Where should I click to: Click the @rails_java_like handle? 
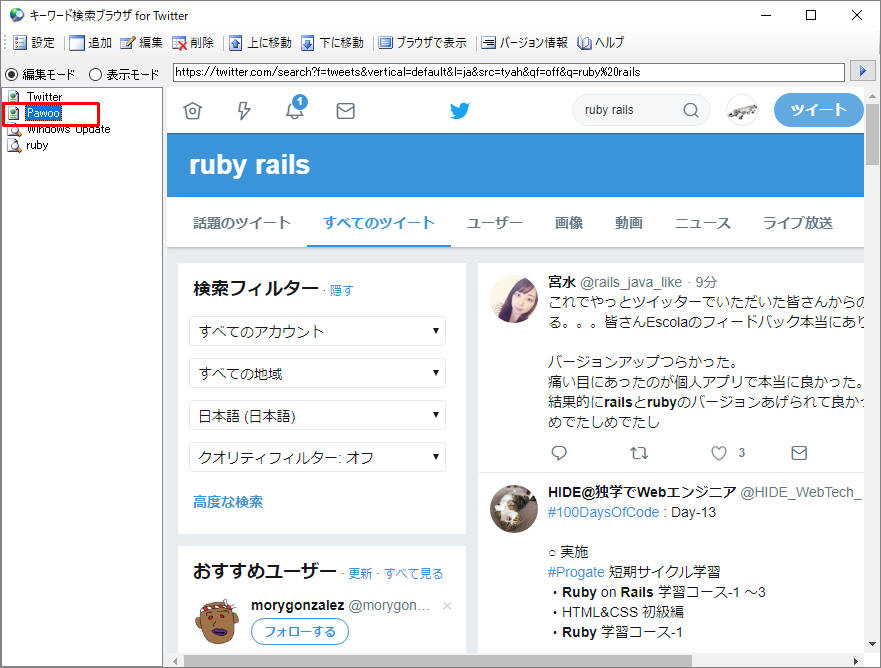630,282
